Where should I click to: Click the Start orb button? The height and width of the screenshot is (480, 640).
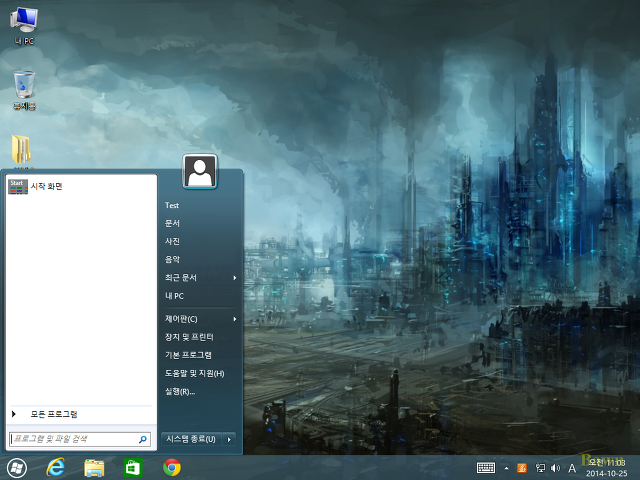(x=16, y=468)
